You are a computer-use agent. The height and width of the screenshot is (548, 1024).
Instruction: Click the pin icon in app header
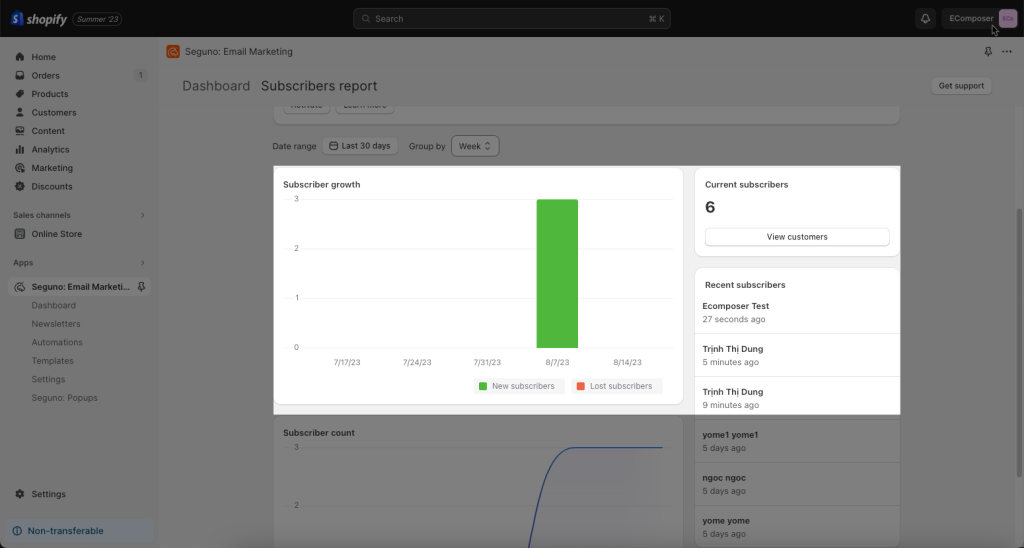click(x=988, y=52)
